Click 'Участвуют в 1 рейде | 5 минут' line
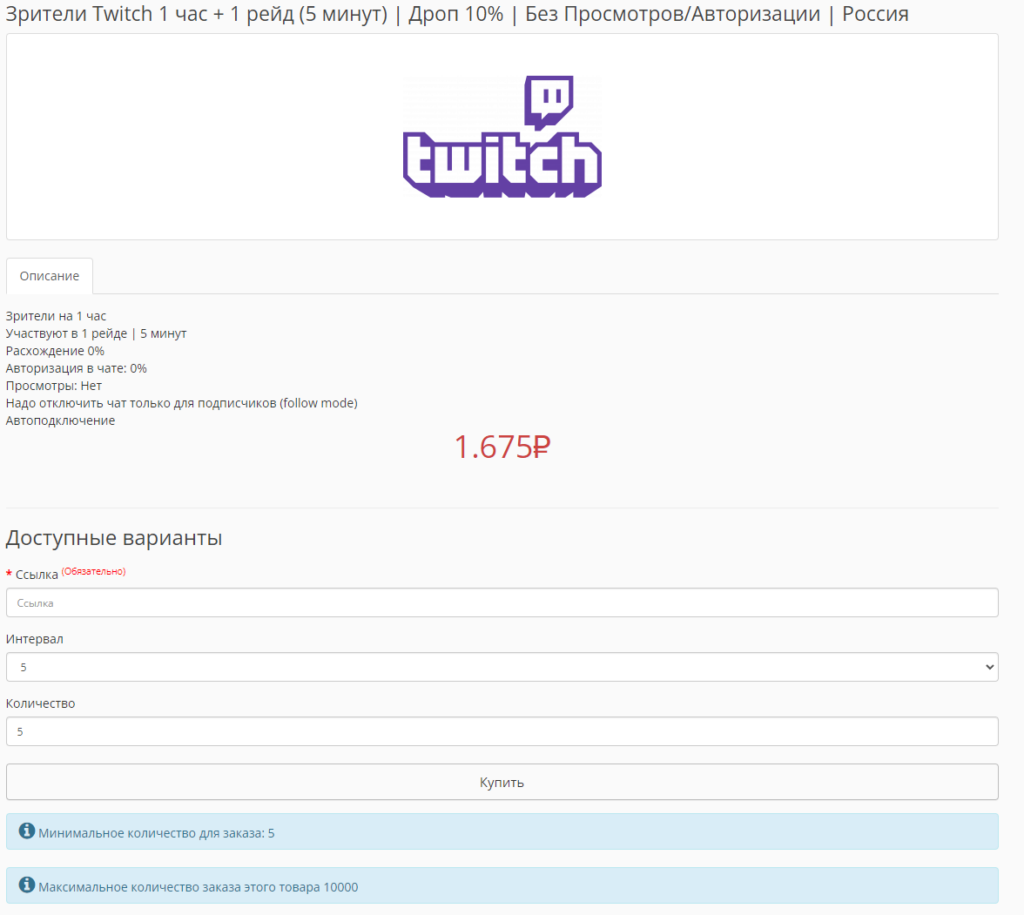This screenshot has height=915, width=1024. [96, 334]
